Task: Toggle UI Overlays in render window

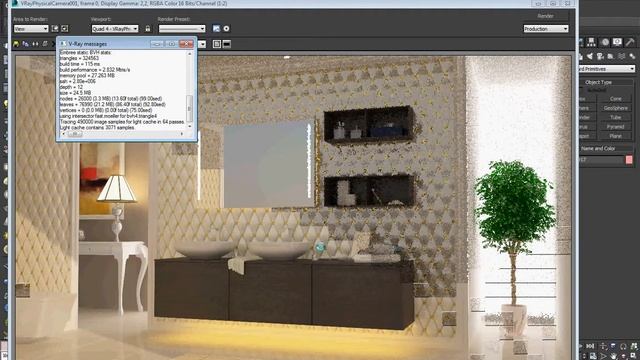Action: pos(217,44)
